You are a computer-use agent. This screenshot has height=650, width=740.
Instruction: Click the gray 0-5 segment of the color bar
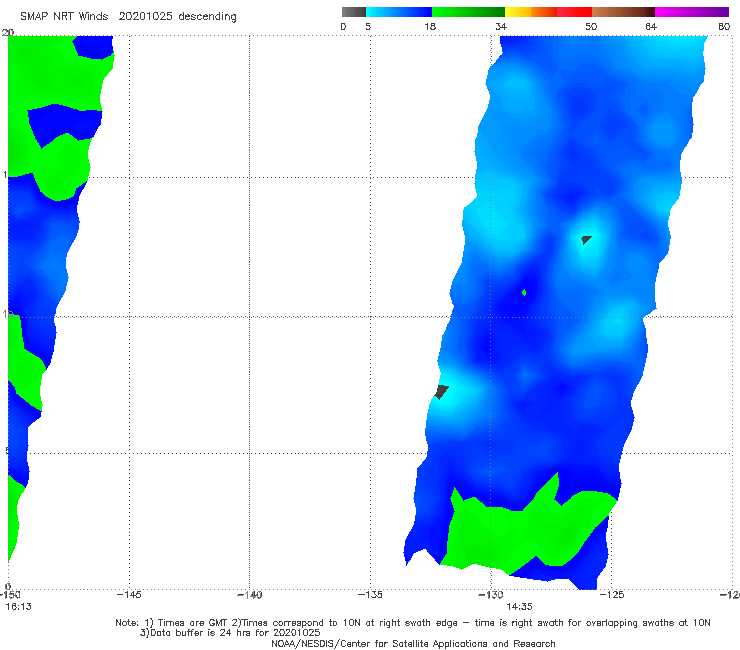click(x=354, y=12)
